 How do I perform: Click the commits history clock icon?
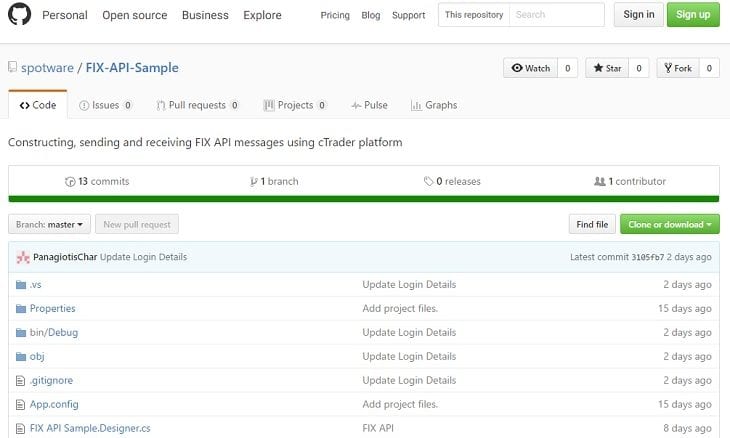tap(70, 182)
